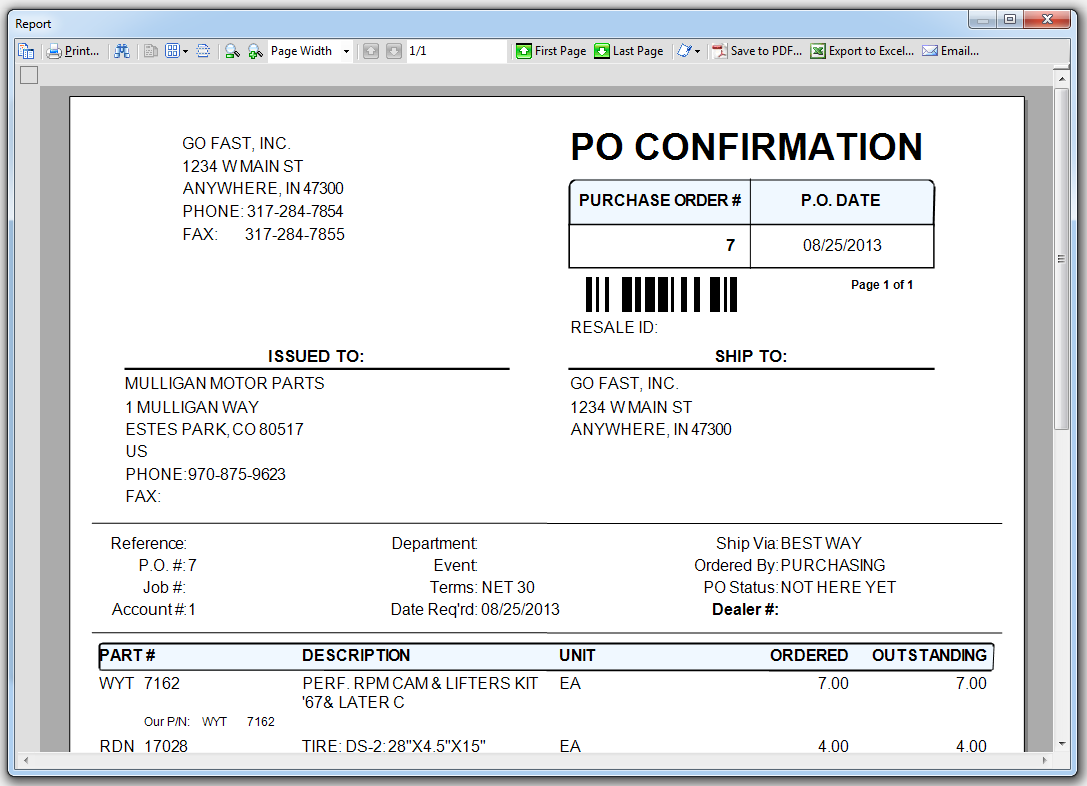The image size is (1087, 786).
Task: Open the Print dialog
Action: click(x=73, y=51)
